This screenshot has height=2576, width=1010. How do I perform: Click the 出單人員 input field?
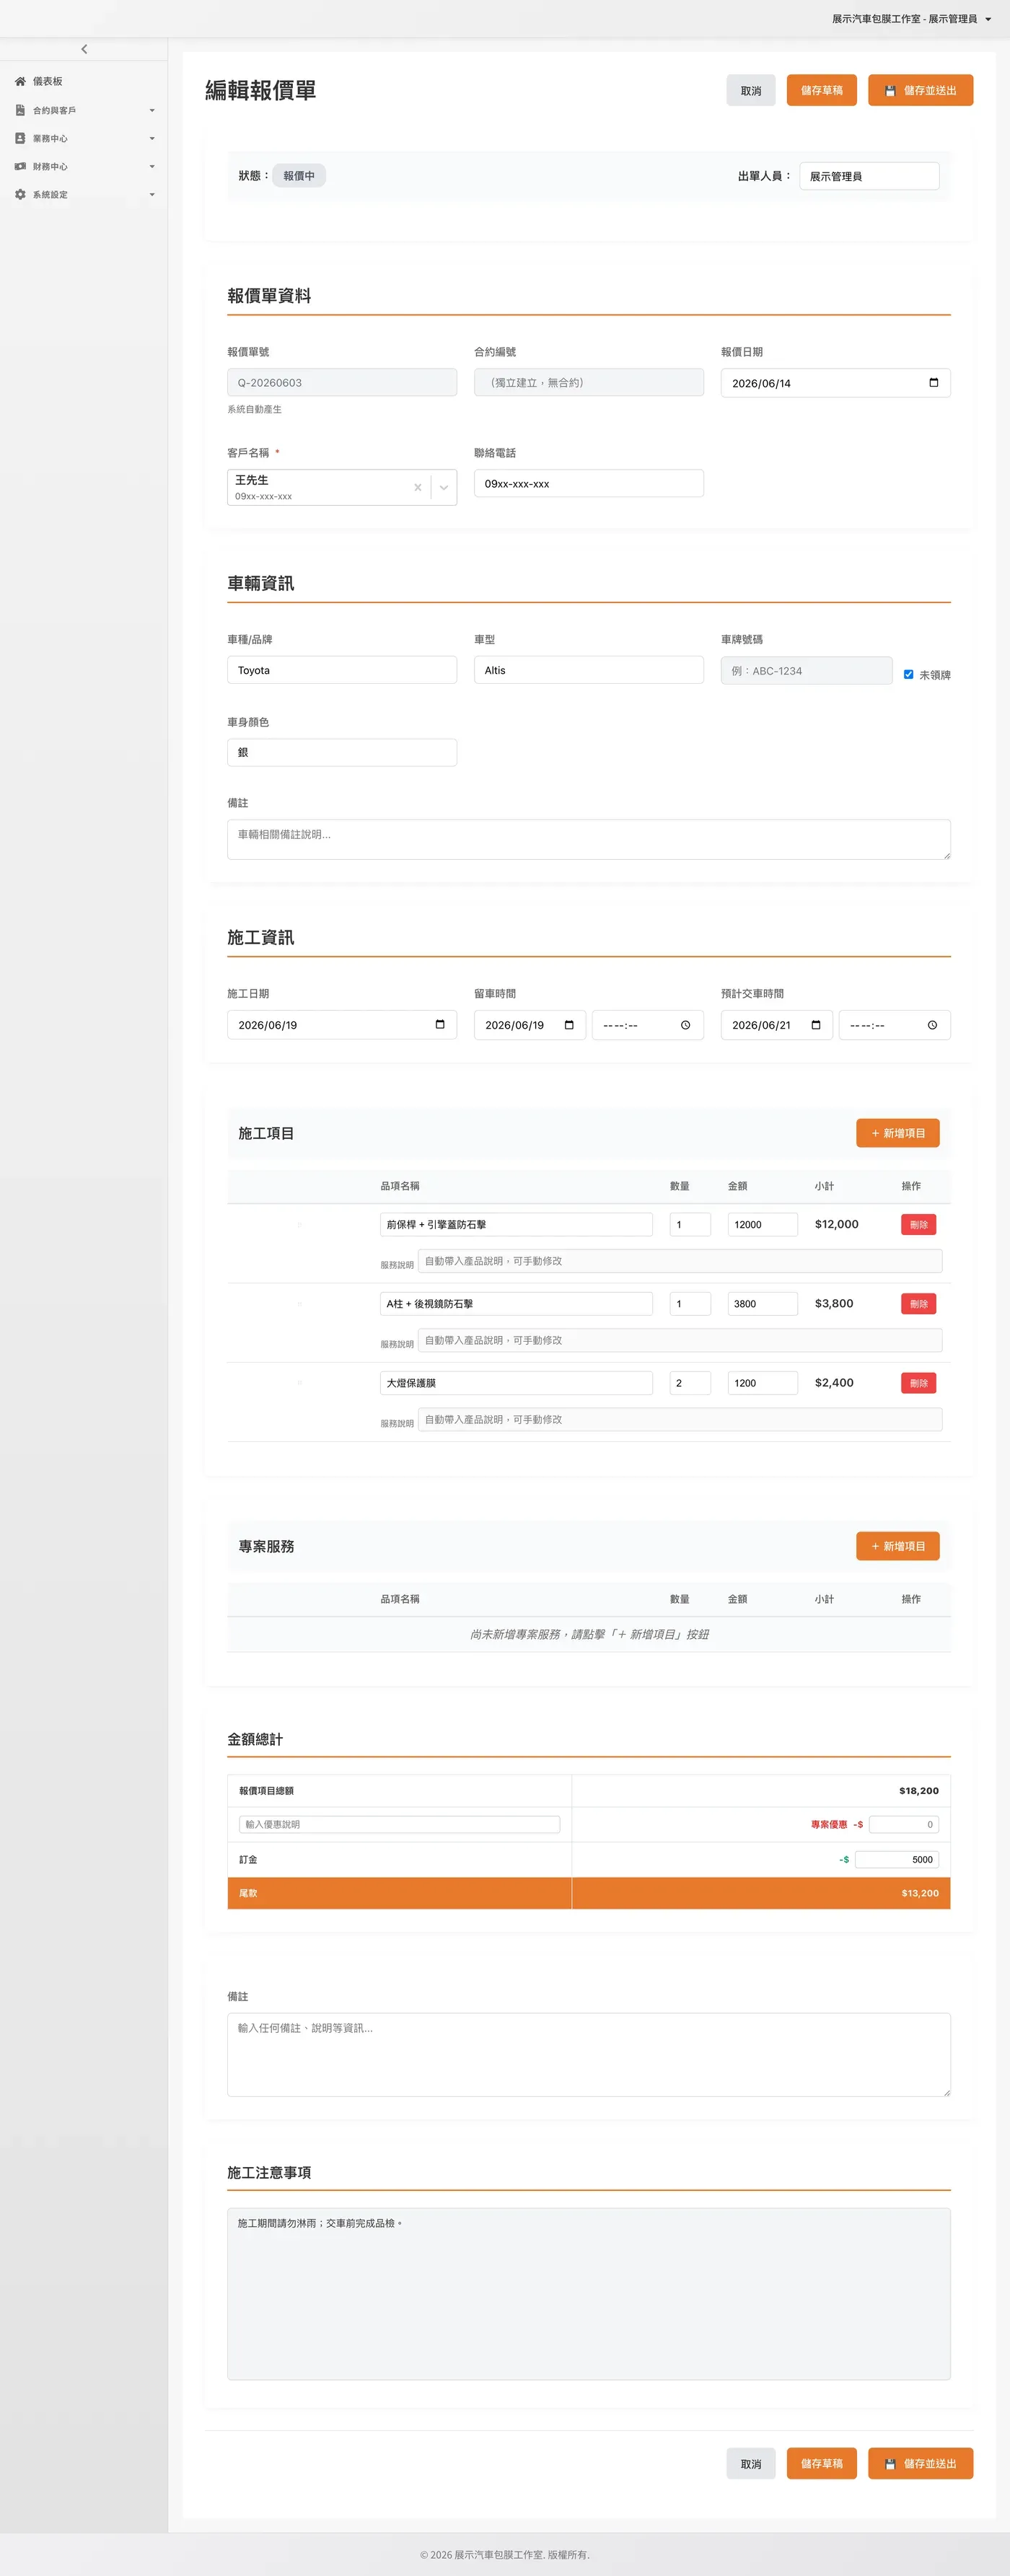(x=869, y=176)
